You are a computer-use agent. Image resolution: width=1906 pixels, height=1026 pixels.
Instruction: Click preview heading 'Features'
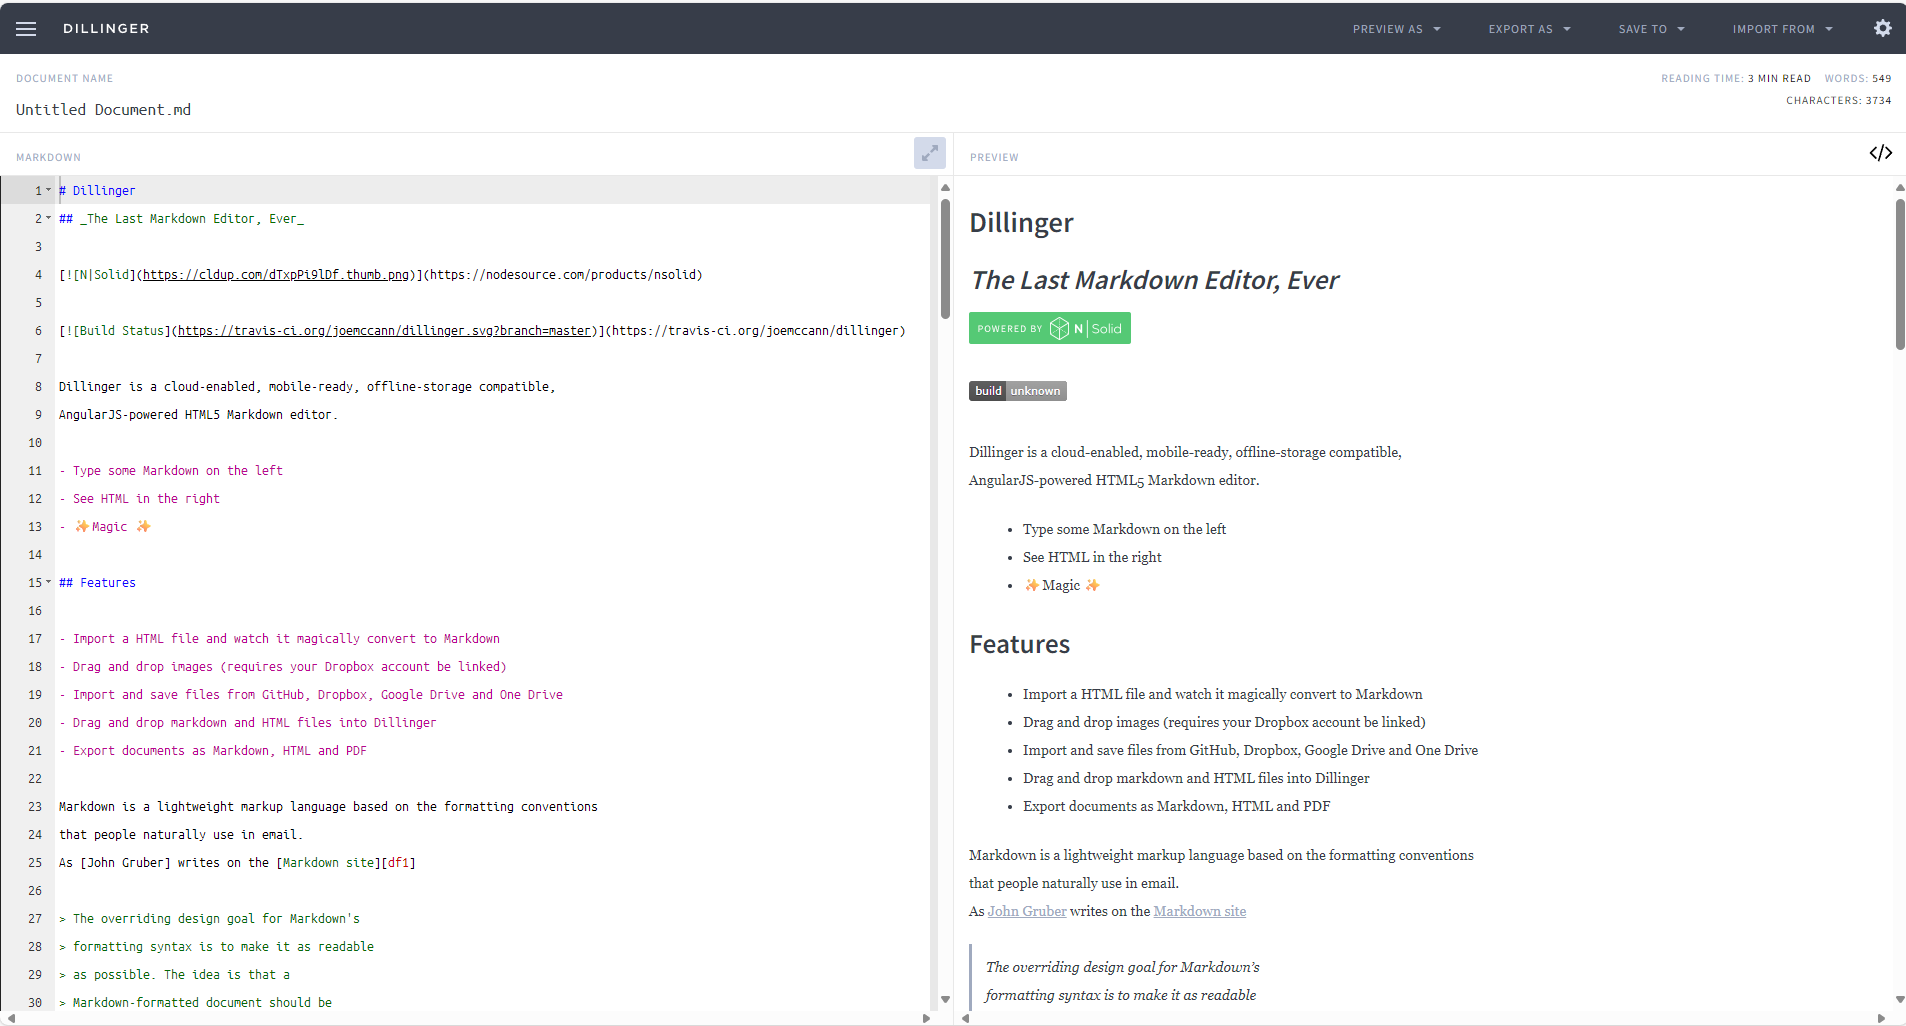(1020, 644)
